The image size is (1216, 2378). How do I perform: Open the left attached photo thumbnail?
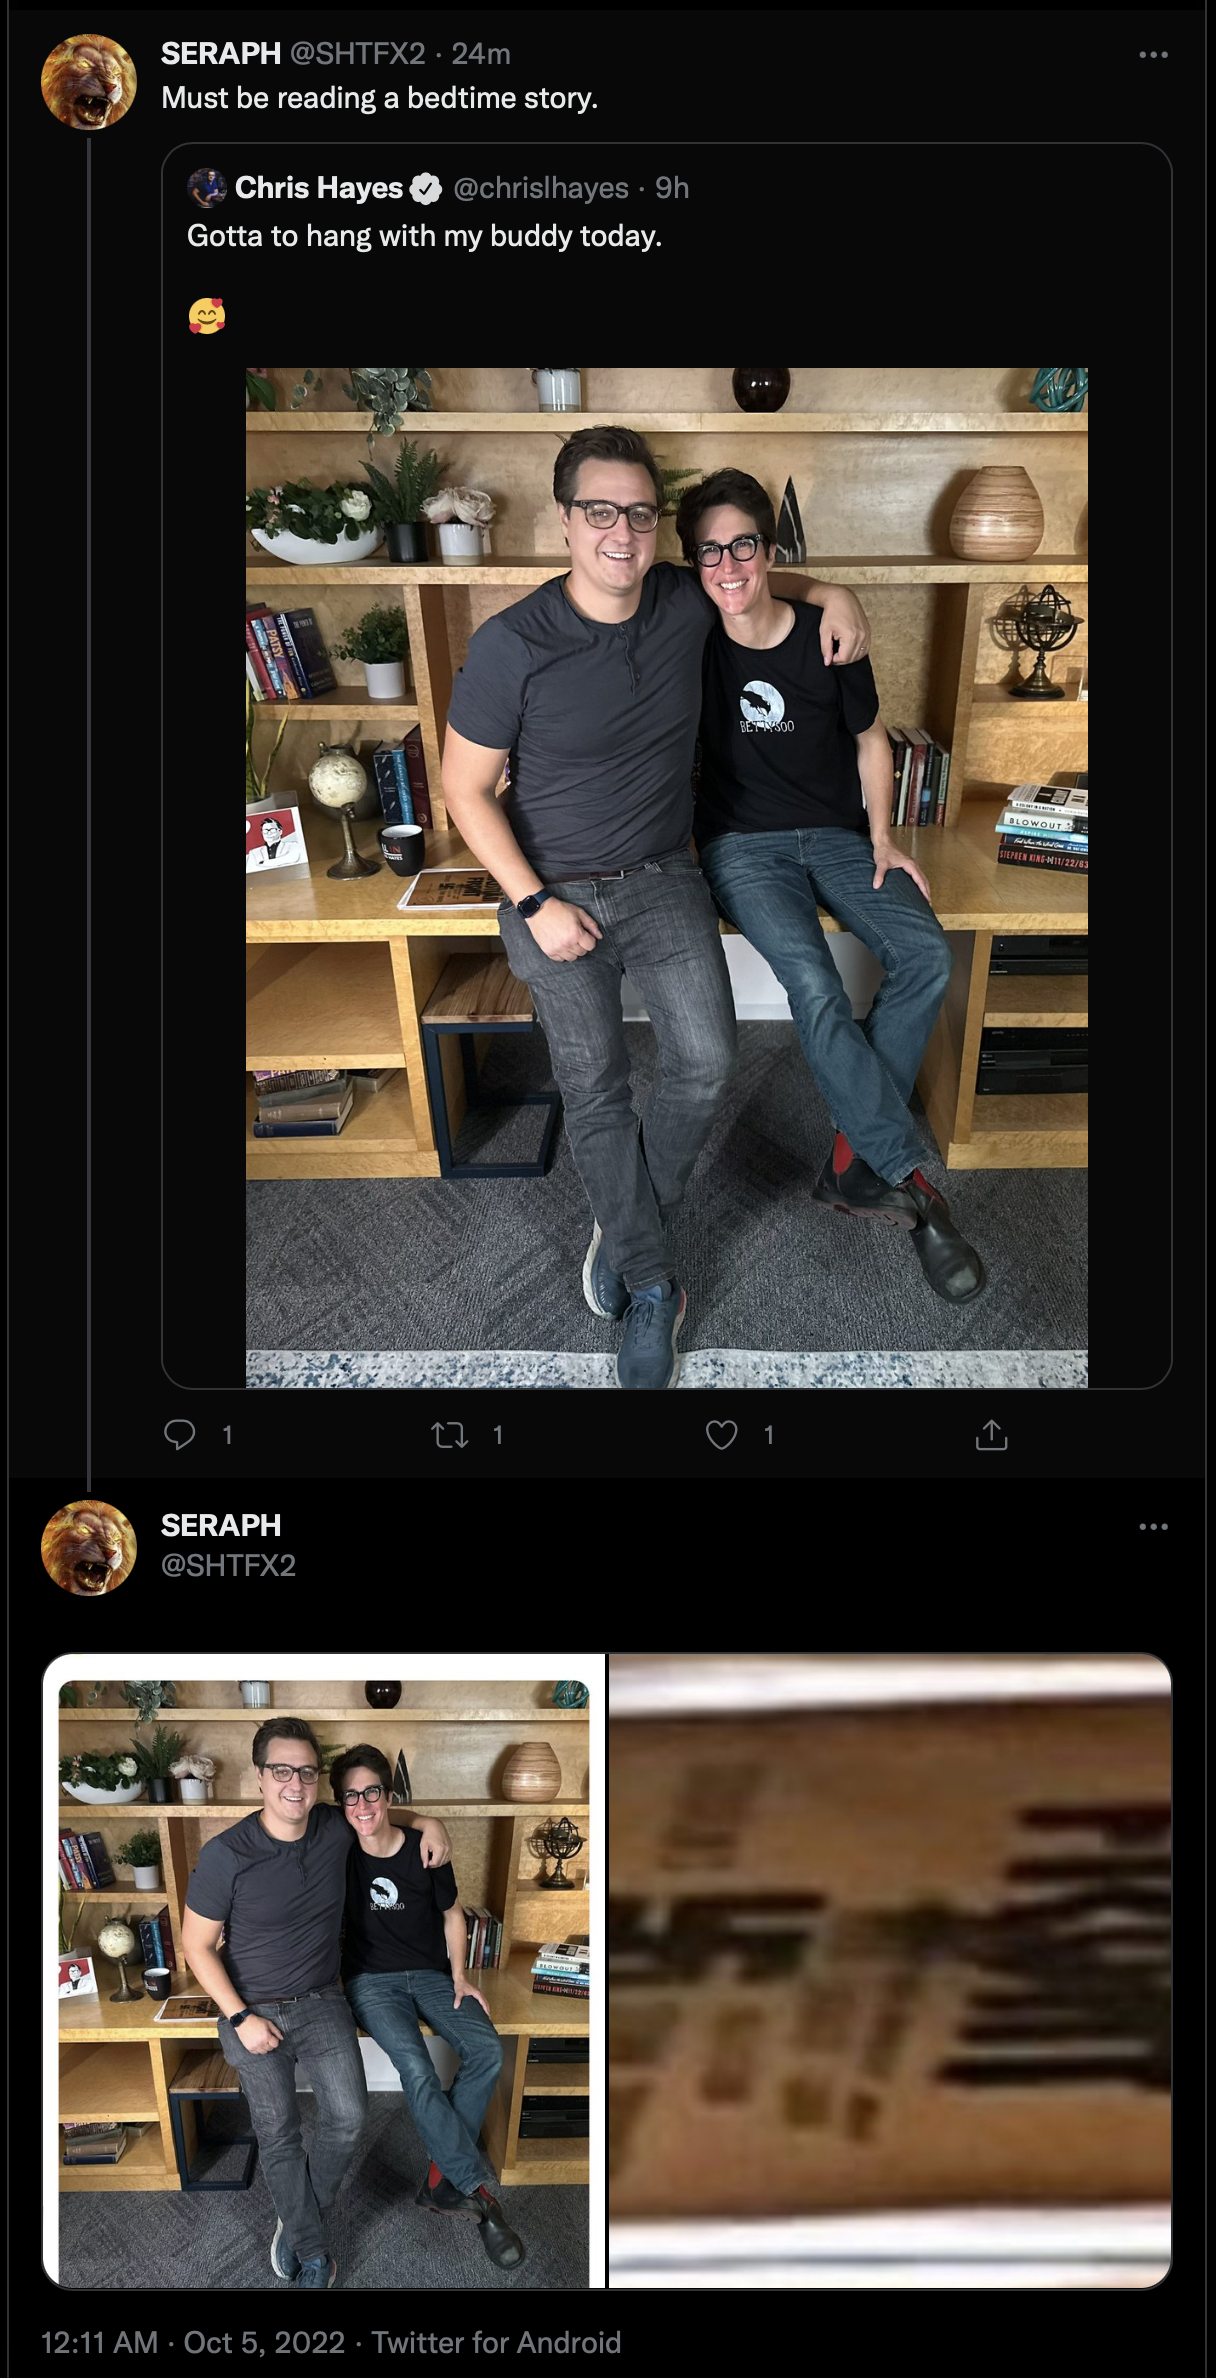323,1971
